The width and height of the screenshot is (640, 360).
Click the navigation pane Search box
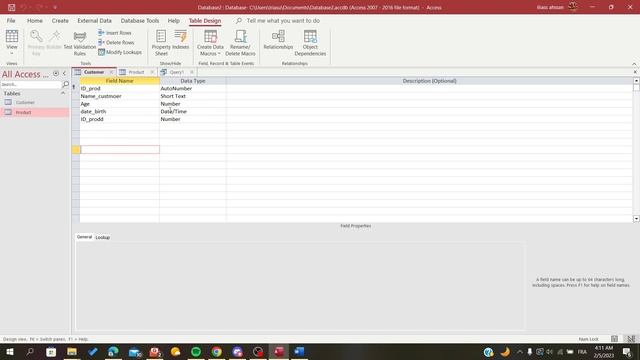31,84
